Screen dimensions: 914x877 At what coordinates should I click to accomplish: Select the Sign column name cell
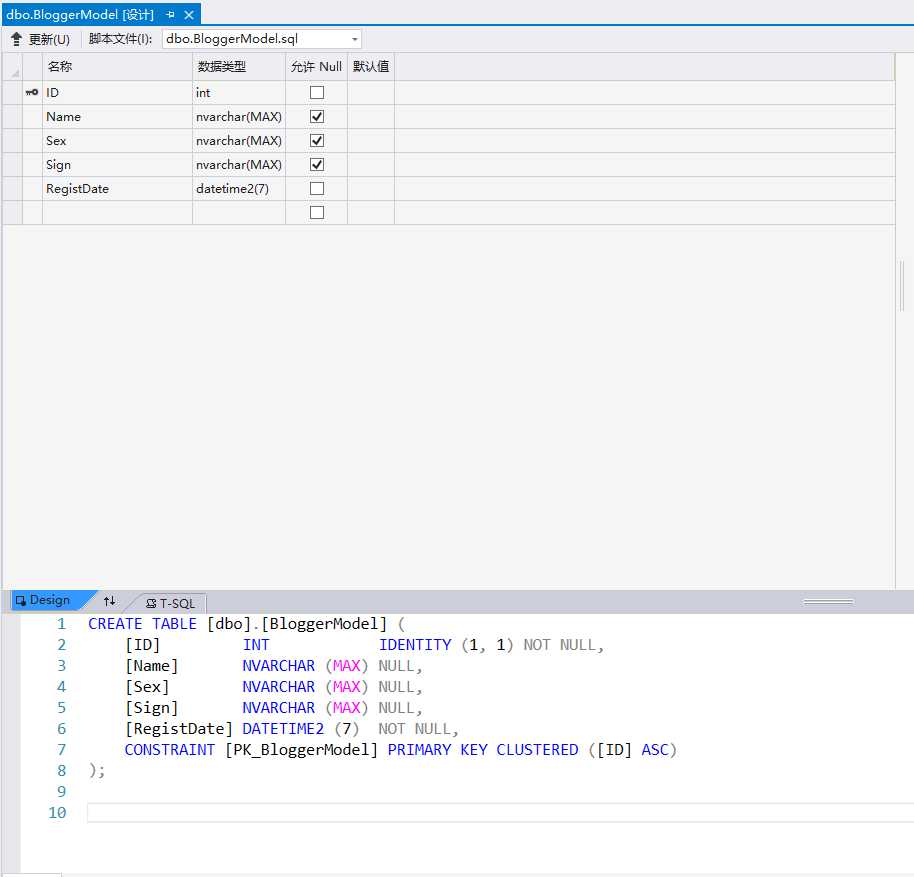[117, 165]
